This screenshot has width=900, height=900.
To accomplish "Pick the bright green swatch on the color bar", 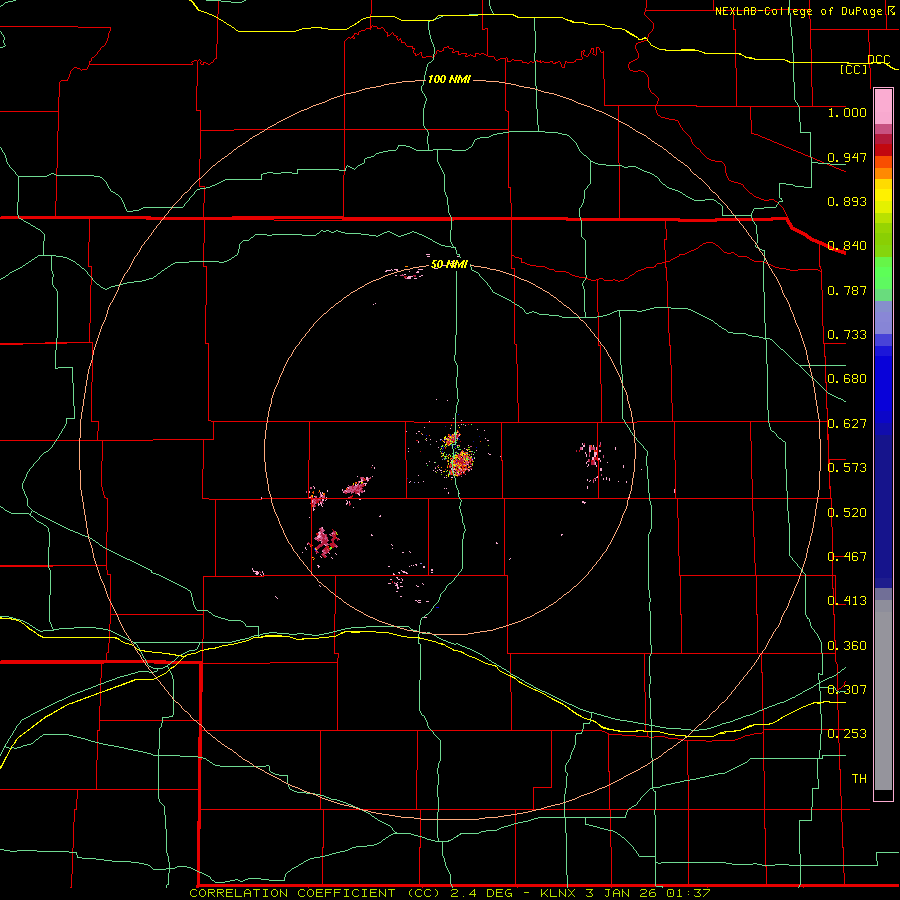I will pos(883,273).
